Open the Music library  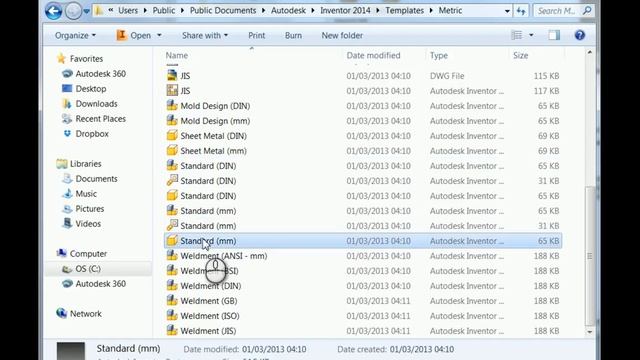pos(86,194)
